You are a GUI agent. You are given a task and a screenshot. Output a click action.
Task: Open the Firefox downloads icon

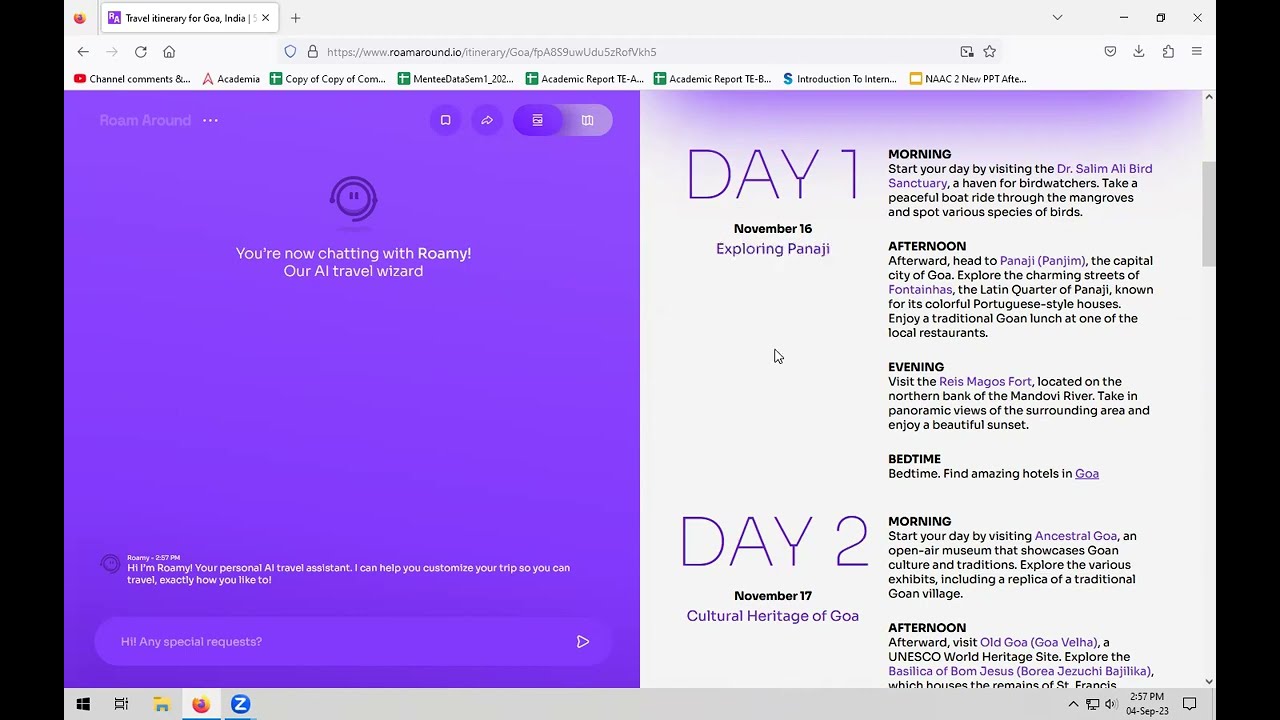1139,52
